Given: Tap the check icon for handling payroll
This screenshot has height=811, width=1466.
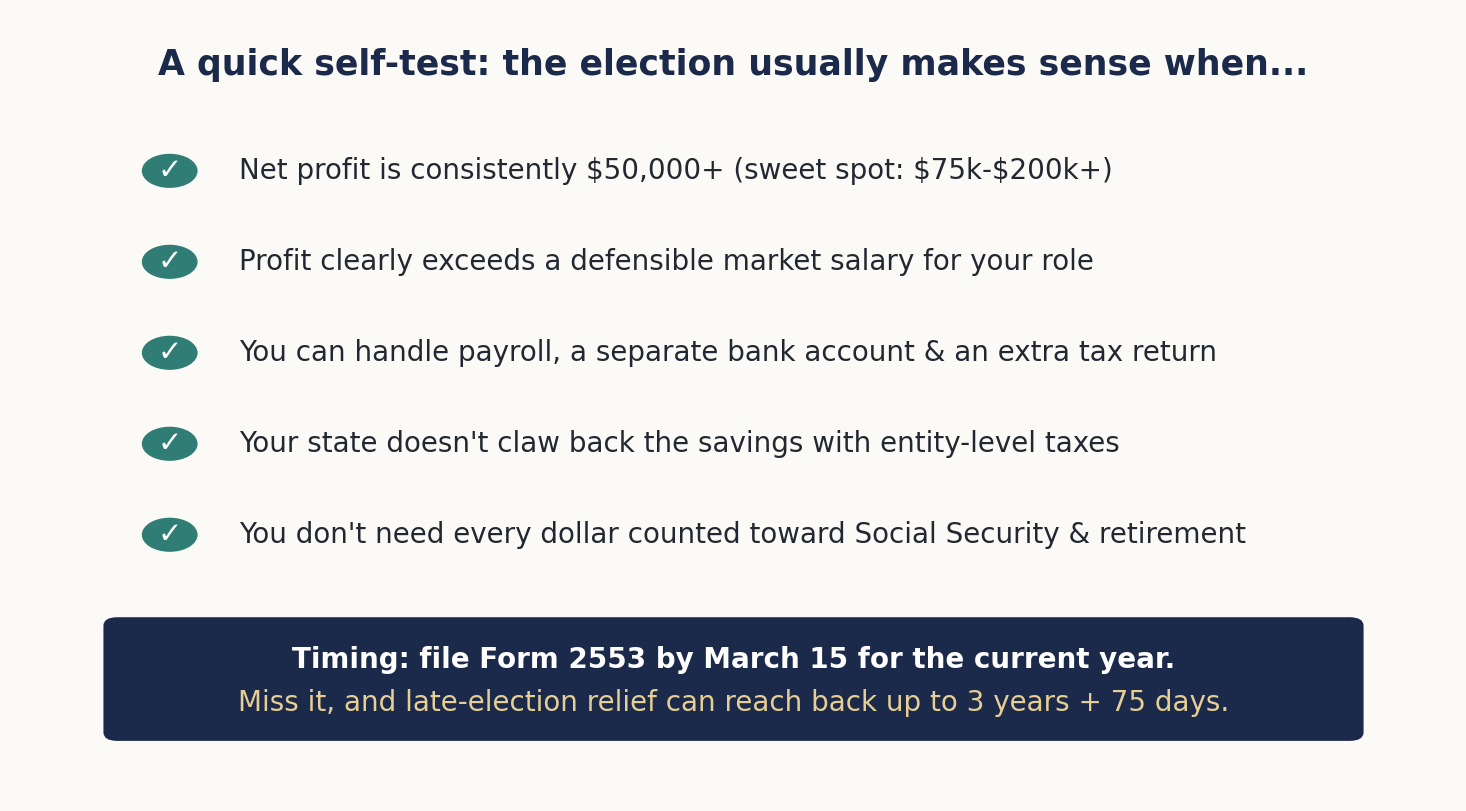Looking at the screenshot, I should coord(169,353).
